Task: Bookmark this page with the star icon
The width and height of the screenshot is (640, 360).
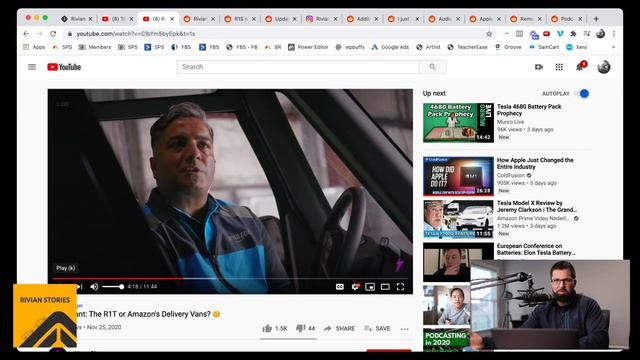Action: click(x=489, y=34)
